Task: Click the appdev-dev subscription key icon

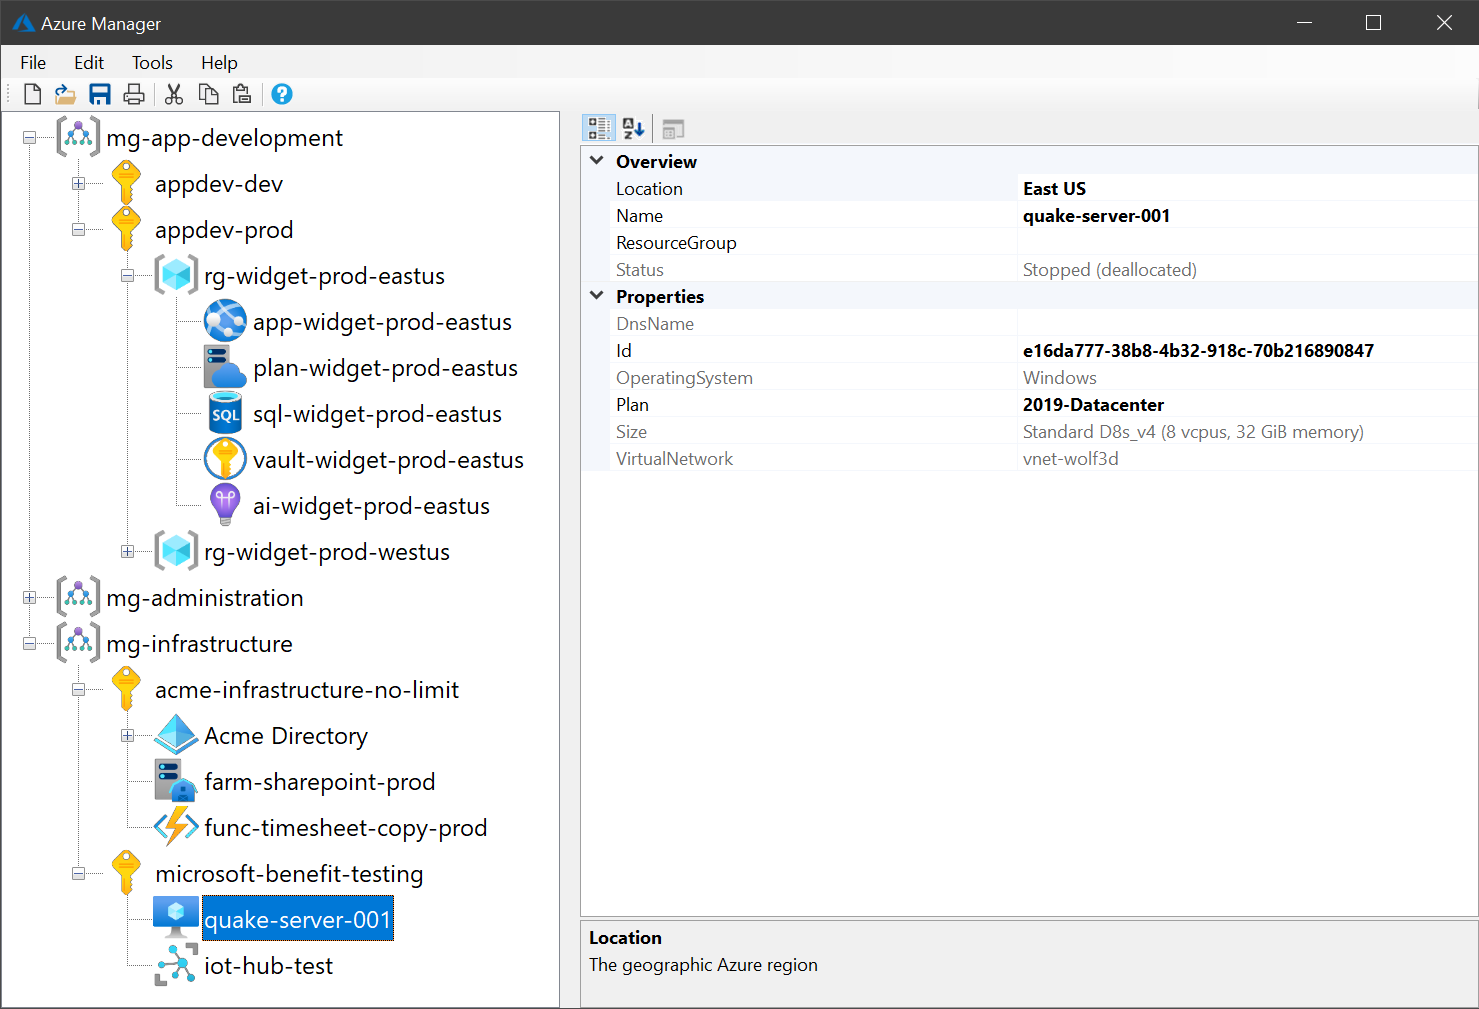Action: click(126, 183)
